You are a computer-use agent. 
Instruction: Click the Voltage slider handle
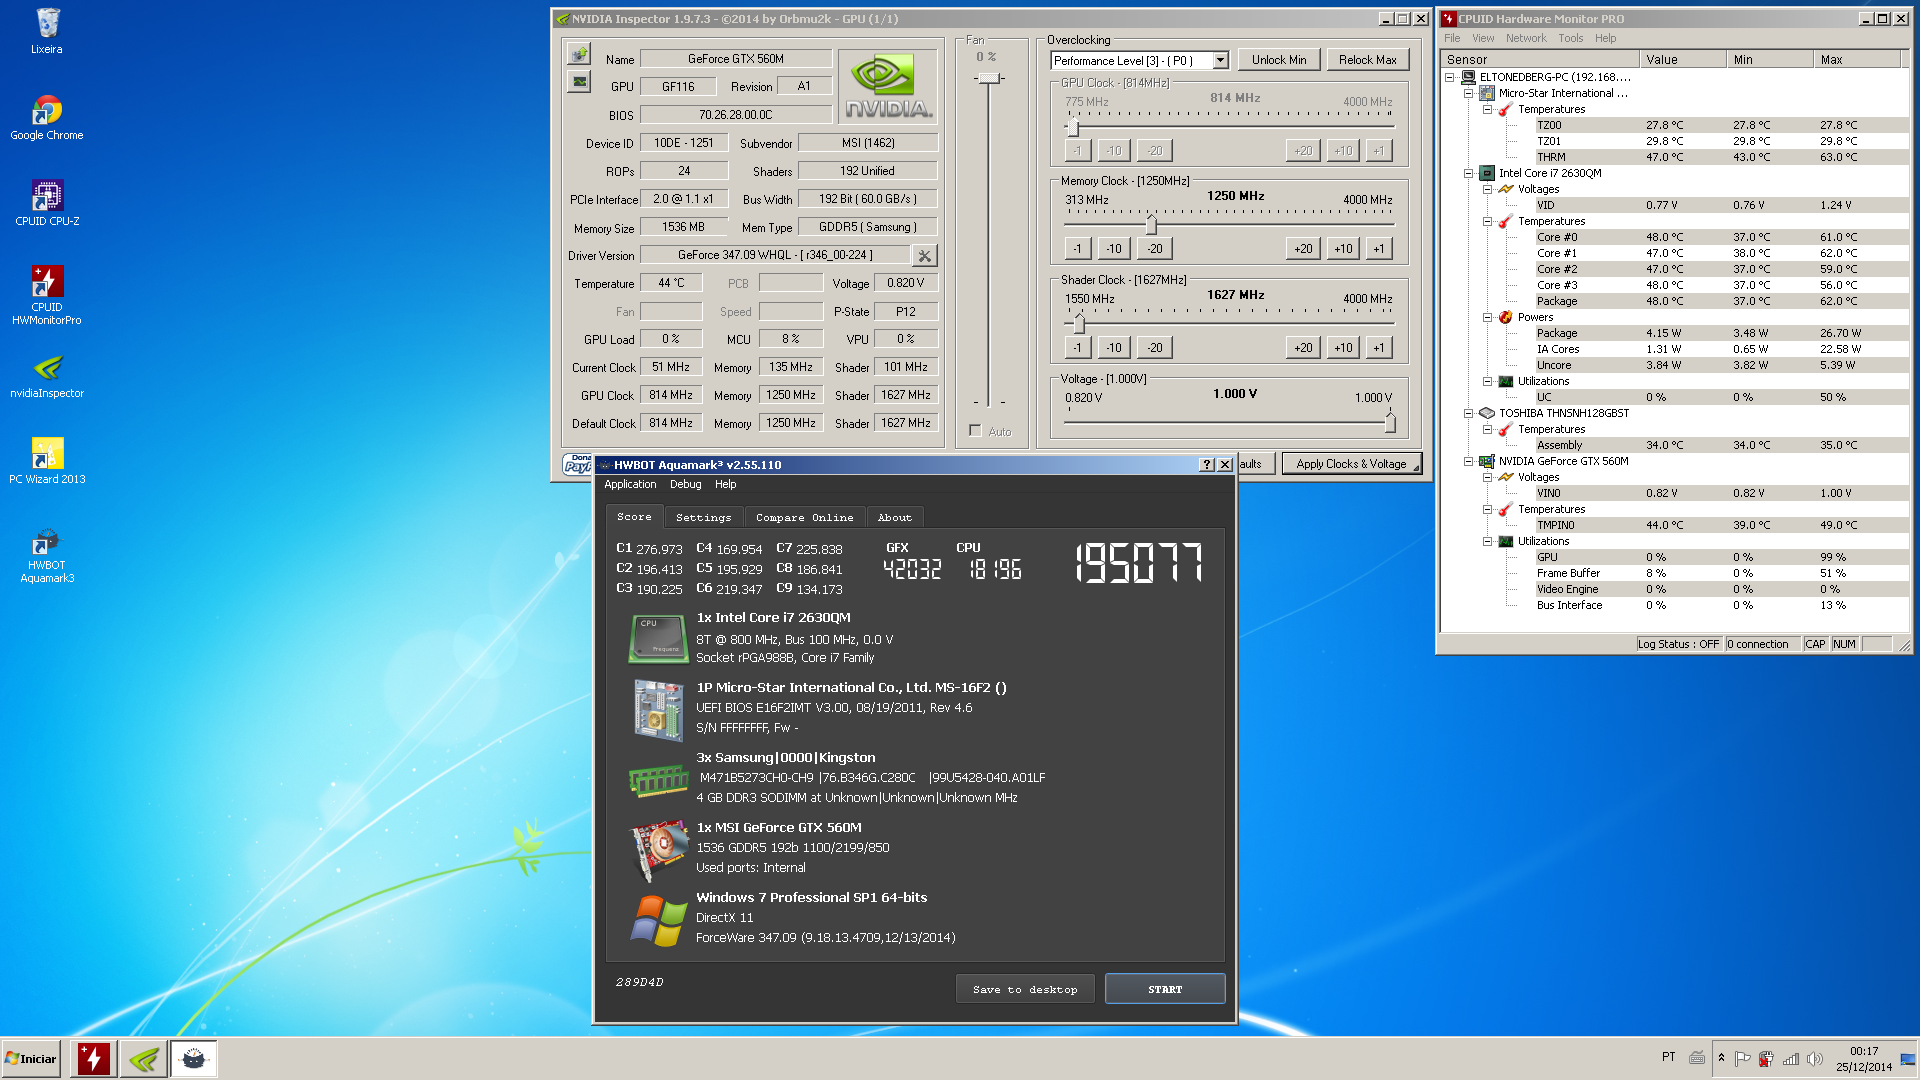[1389, 422]
